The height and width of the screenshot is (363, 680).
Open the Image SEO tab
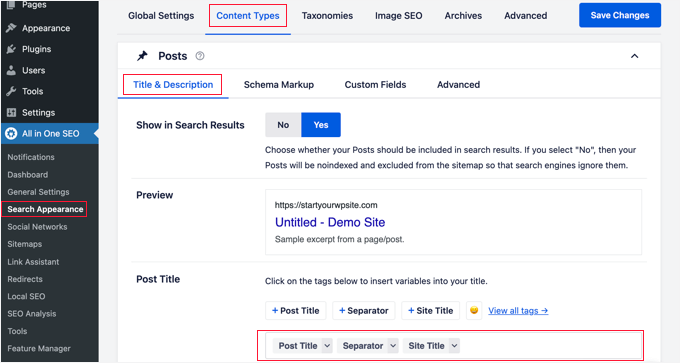pos(399,16)
